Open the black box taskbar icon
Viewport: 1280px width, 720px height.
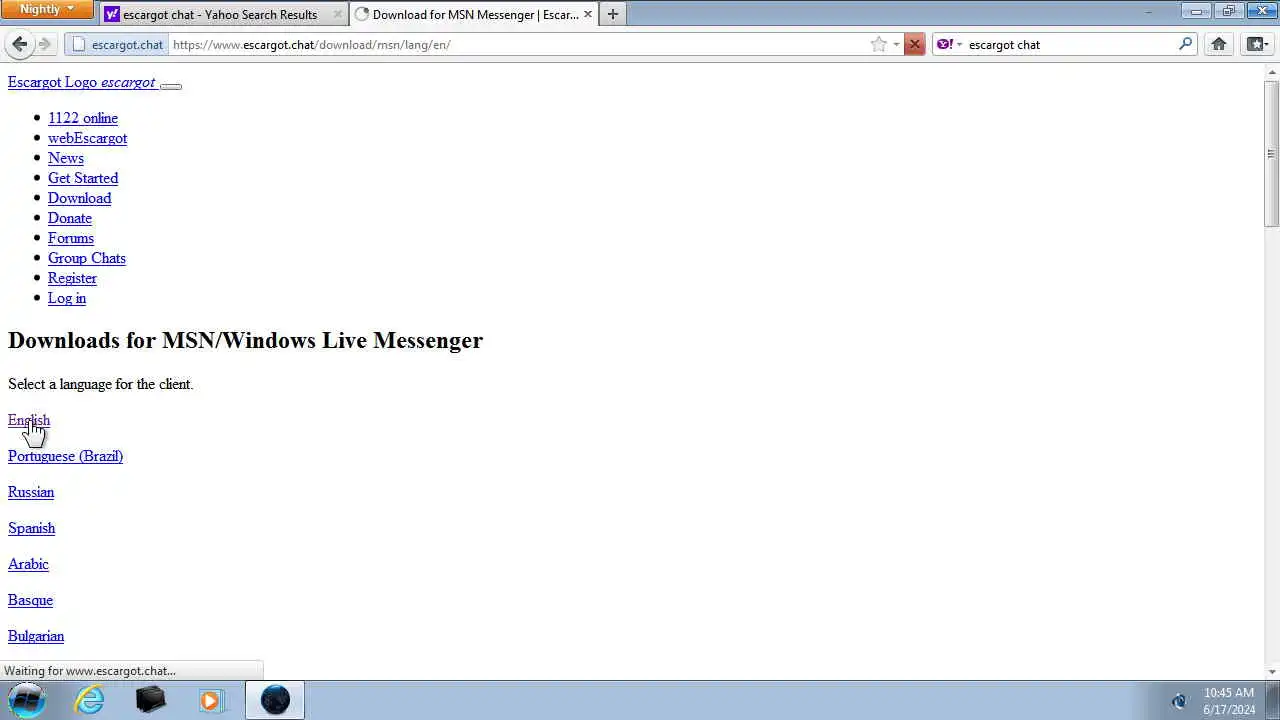tap(150, 700)
